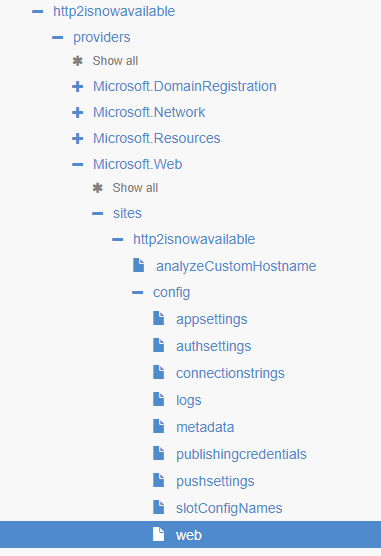Click the file icon beside analyzeCustomHostname
381x556 pixels.
(138, 265)
